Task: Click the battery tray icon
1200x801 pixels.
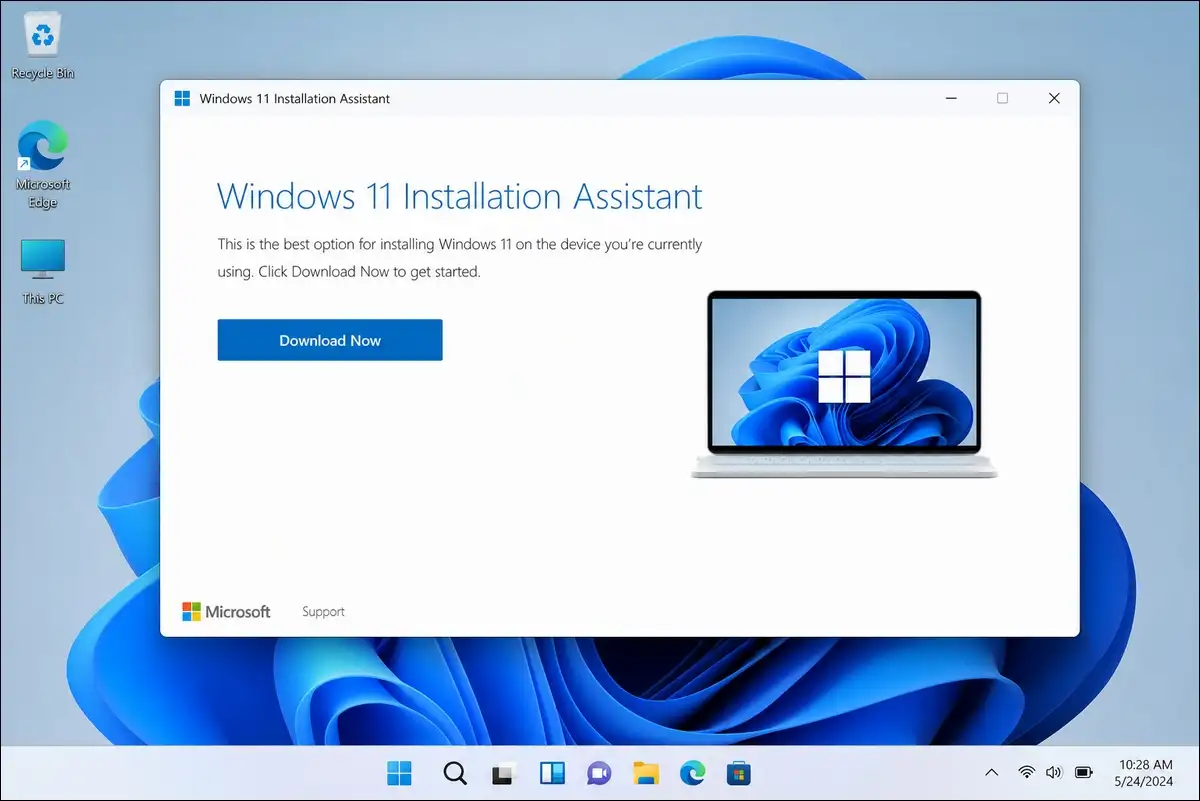Action: point(1083,772)
